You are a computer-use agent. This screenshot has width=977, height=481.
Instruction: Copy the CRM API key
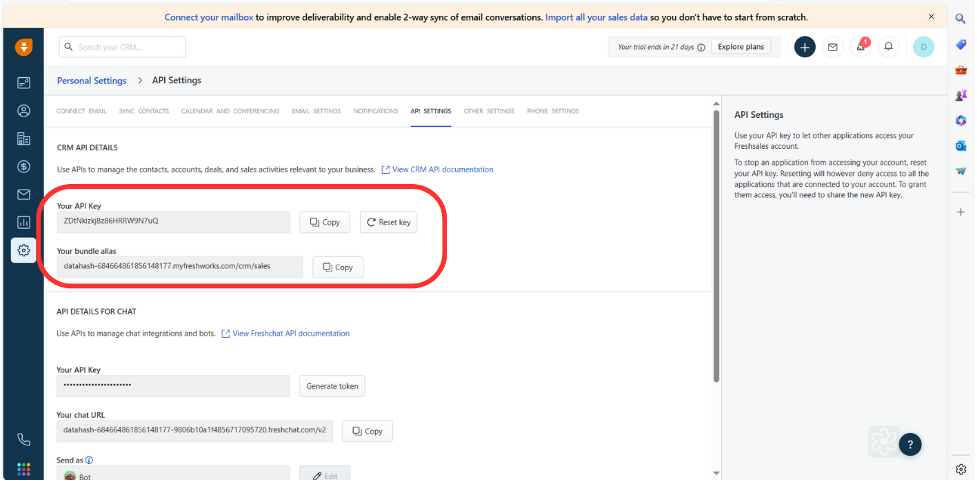(x=325, y=222)
